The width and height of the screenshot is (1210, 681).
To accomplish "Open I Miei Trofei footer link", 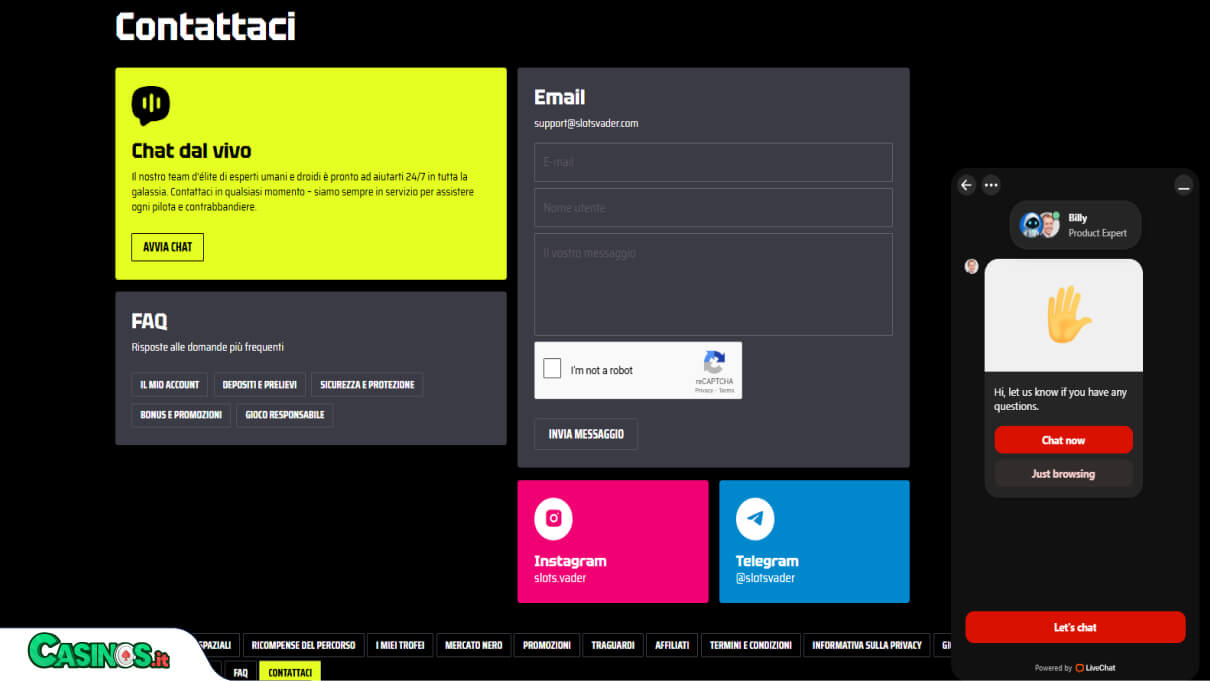I will (x=400, y=645).
